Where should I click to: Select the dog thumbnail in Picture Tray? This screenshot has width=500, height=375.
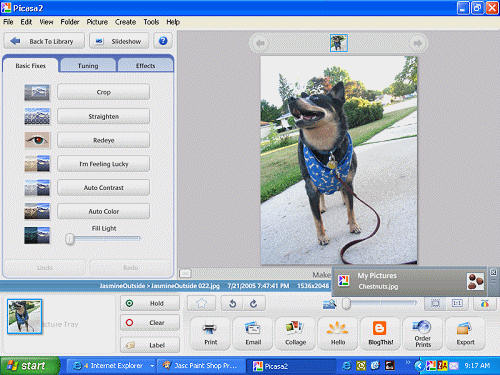click(24, 316)
